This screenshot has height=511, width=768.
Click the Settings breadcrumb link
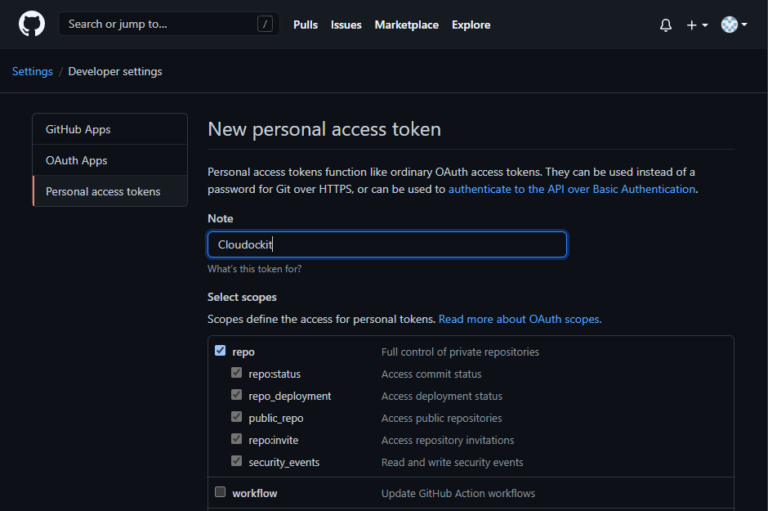pyautogui.click(x=32, y=72)
